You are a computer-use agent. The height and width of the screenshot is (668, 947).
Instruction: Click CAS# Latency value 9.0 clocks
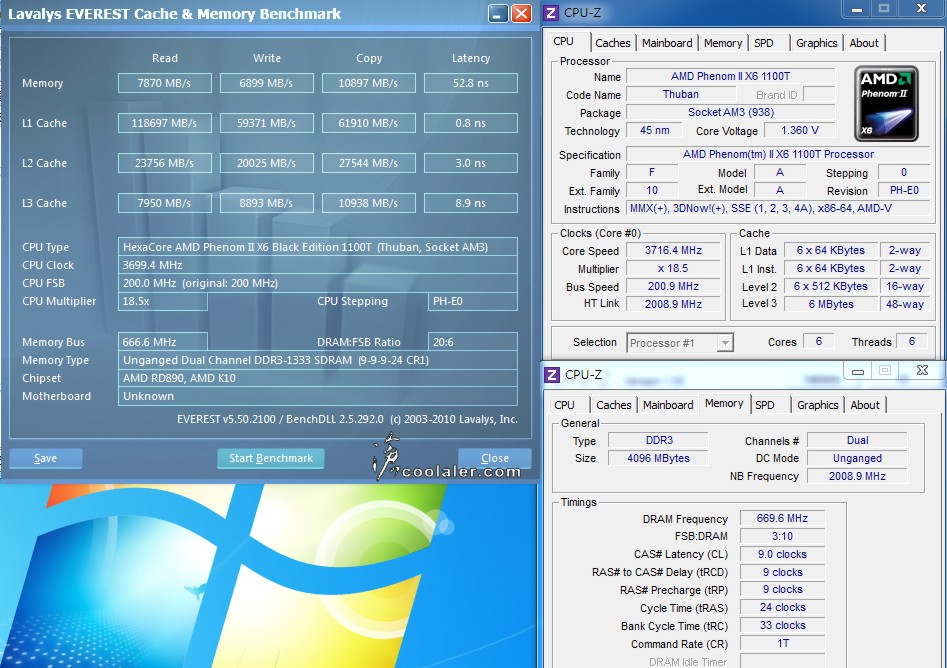tap(782, 554)
